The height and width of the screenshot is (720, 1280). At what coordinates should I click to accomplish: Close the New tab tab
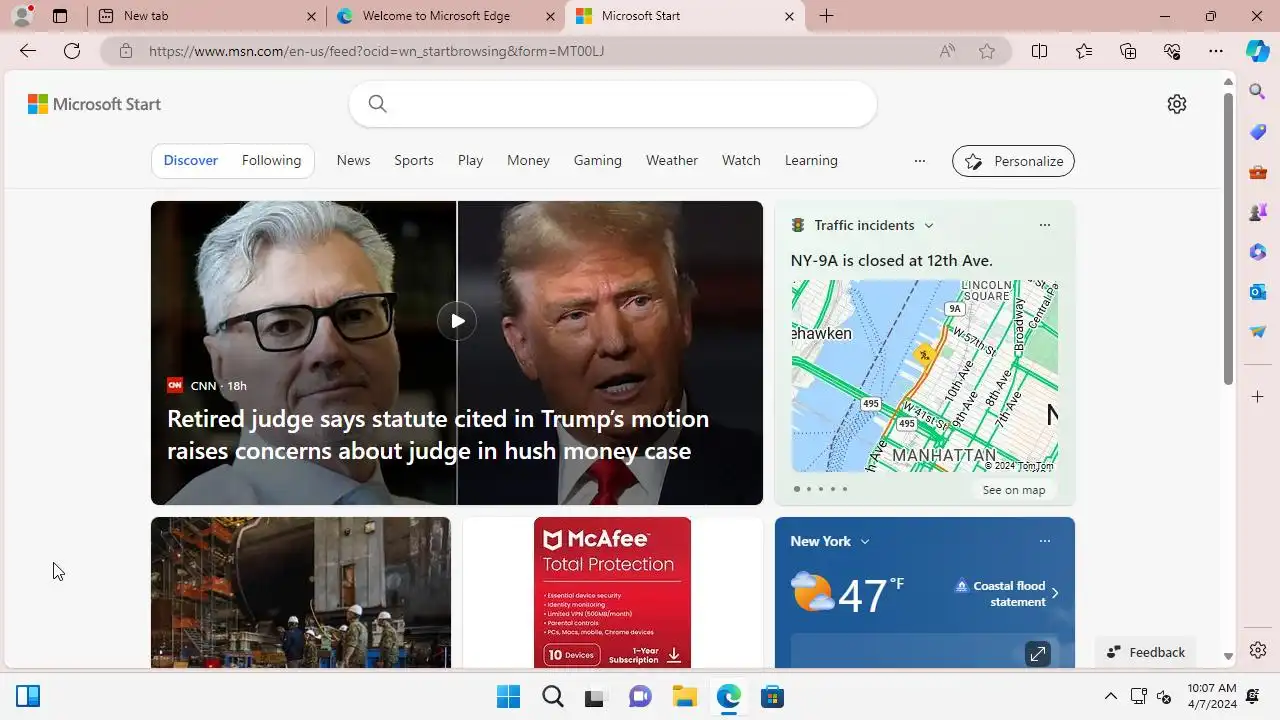tap(311, 16)
